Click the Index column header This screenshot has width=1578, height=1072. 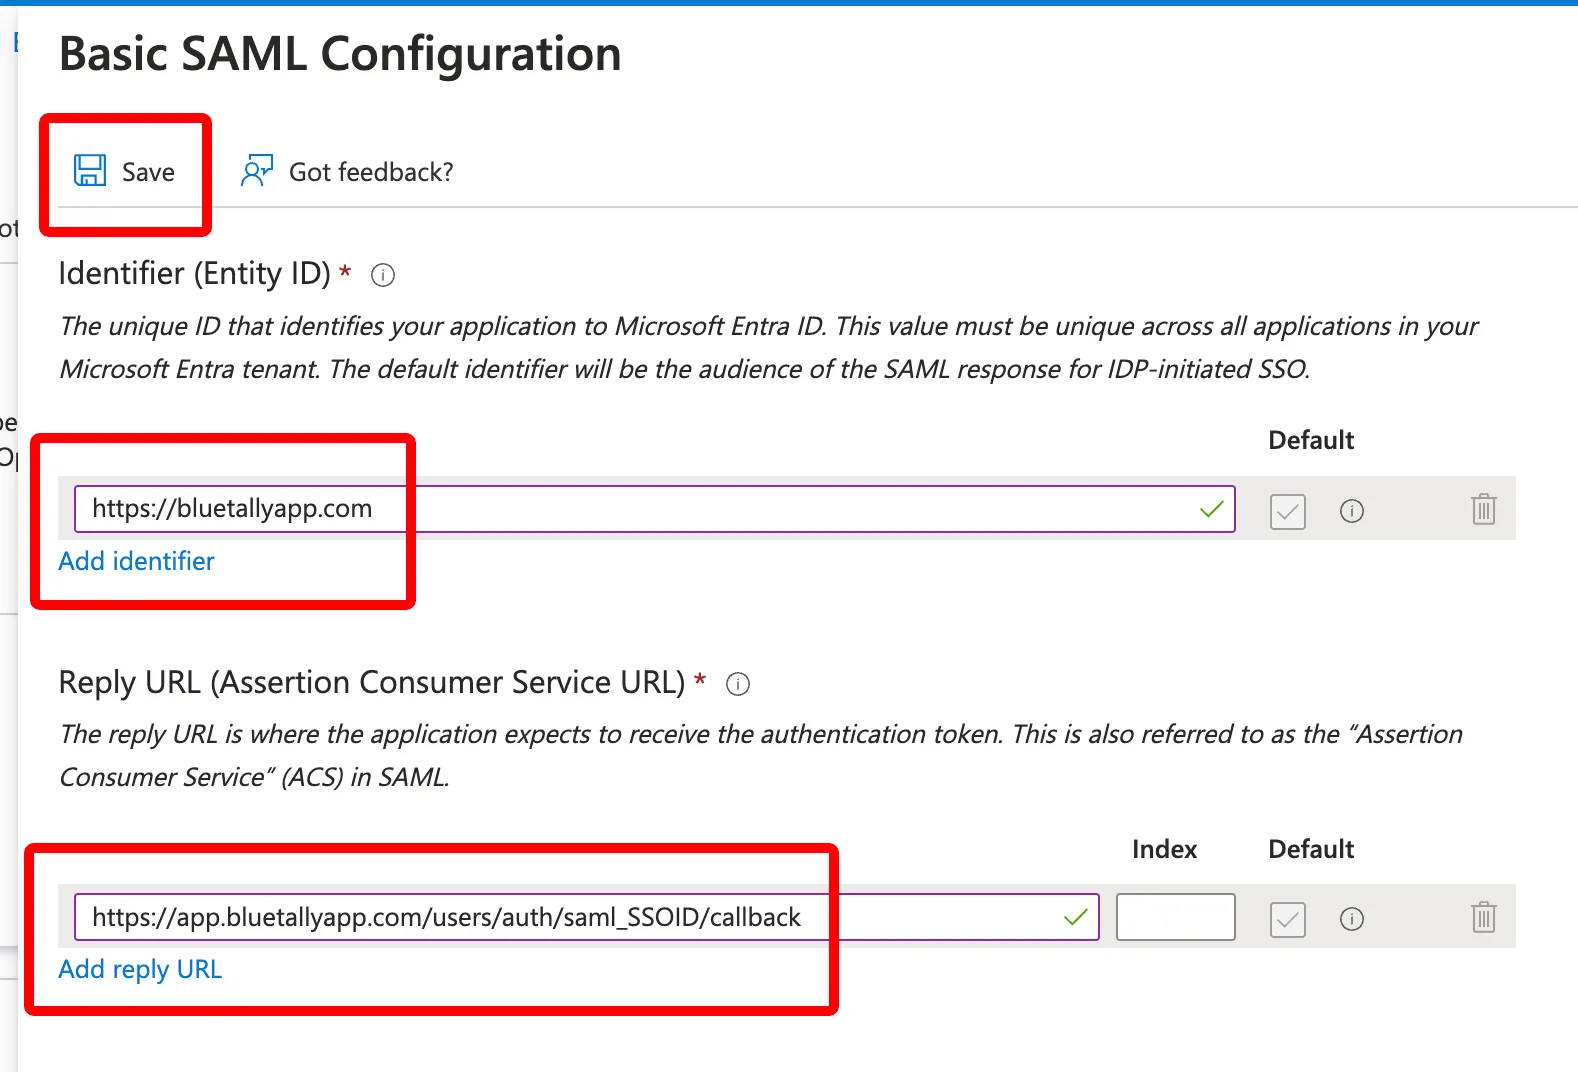tap(1164, 849)
